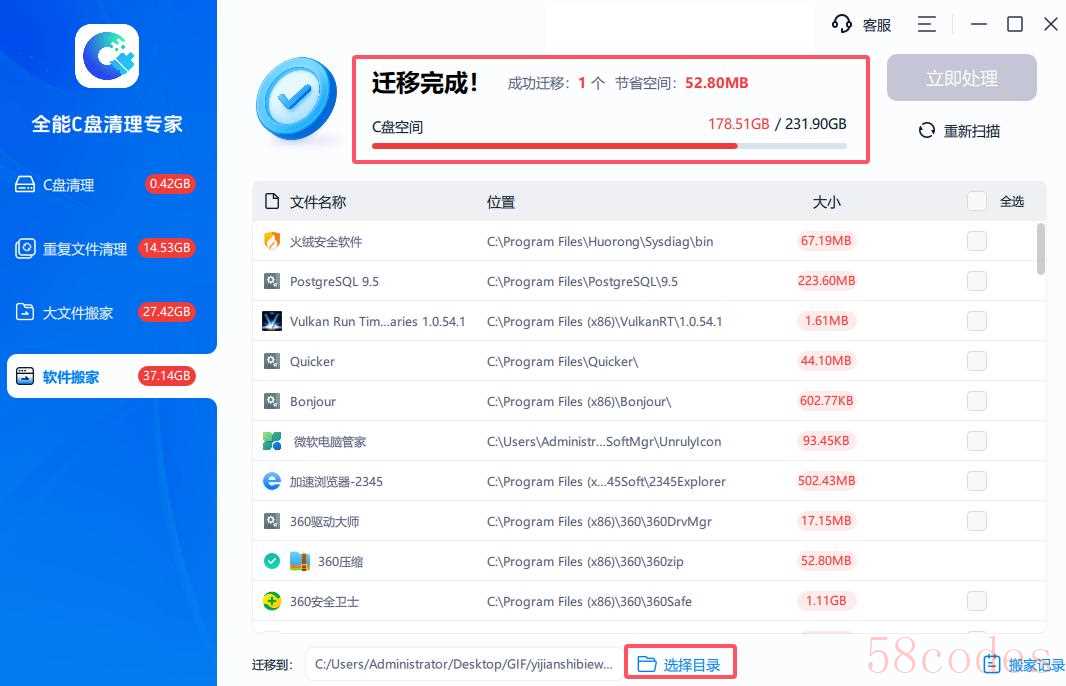Click path C:\Program Files\Quicker\
The height and width of the screenshot is (686, 1066).
click(x=562, y=361)
